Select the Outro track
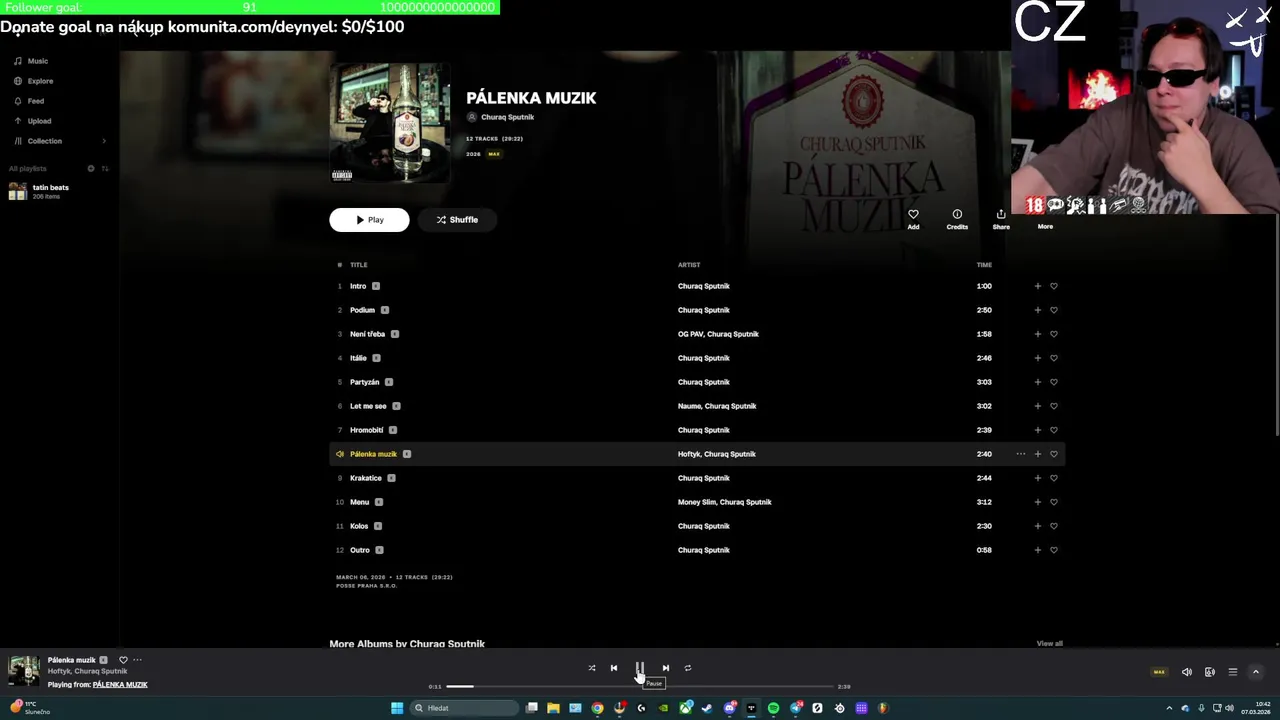The height and width of the screenshot is (720, 1280). pyautogui.click(x=360, y=550)
